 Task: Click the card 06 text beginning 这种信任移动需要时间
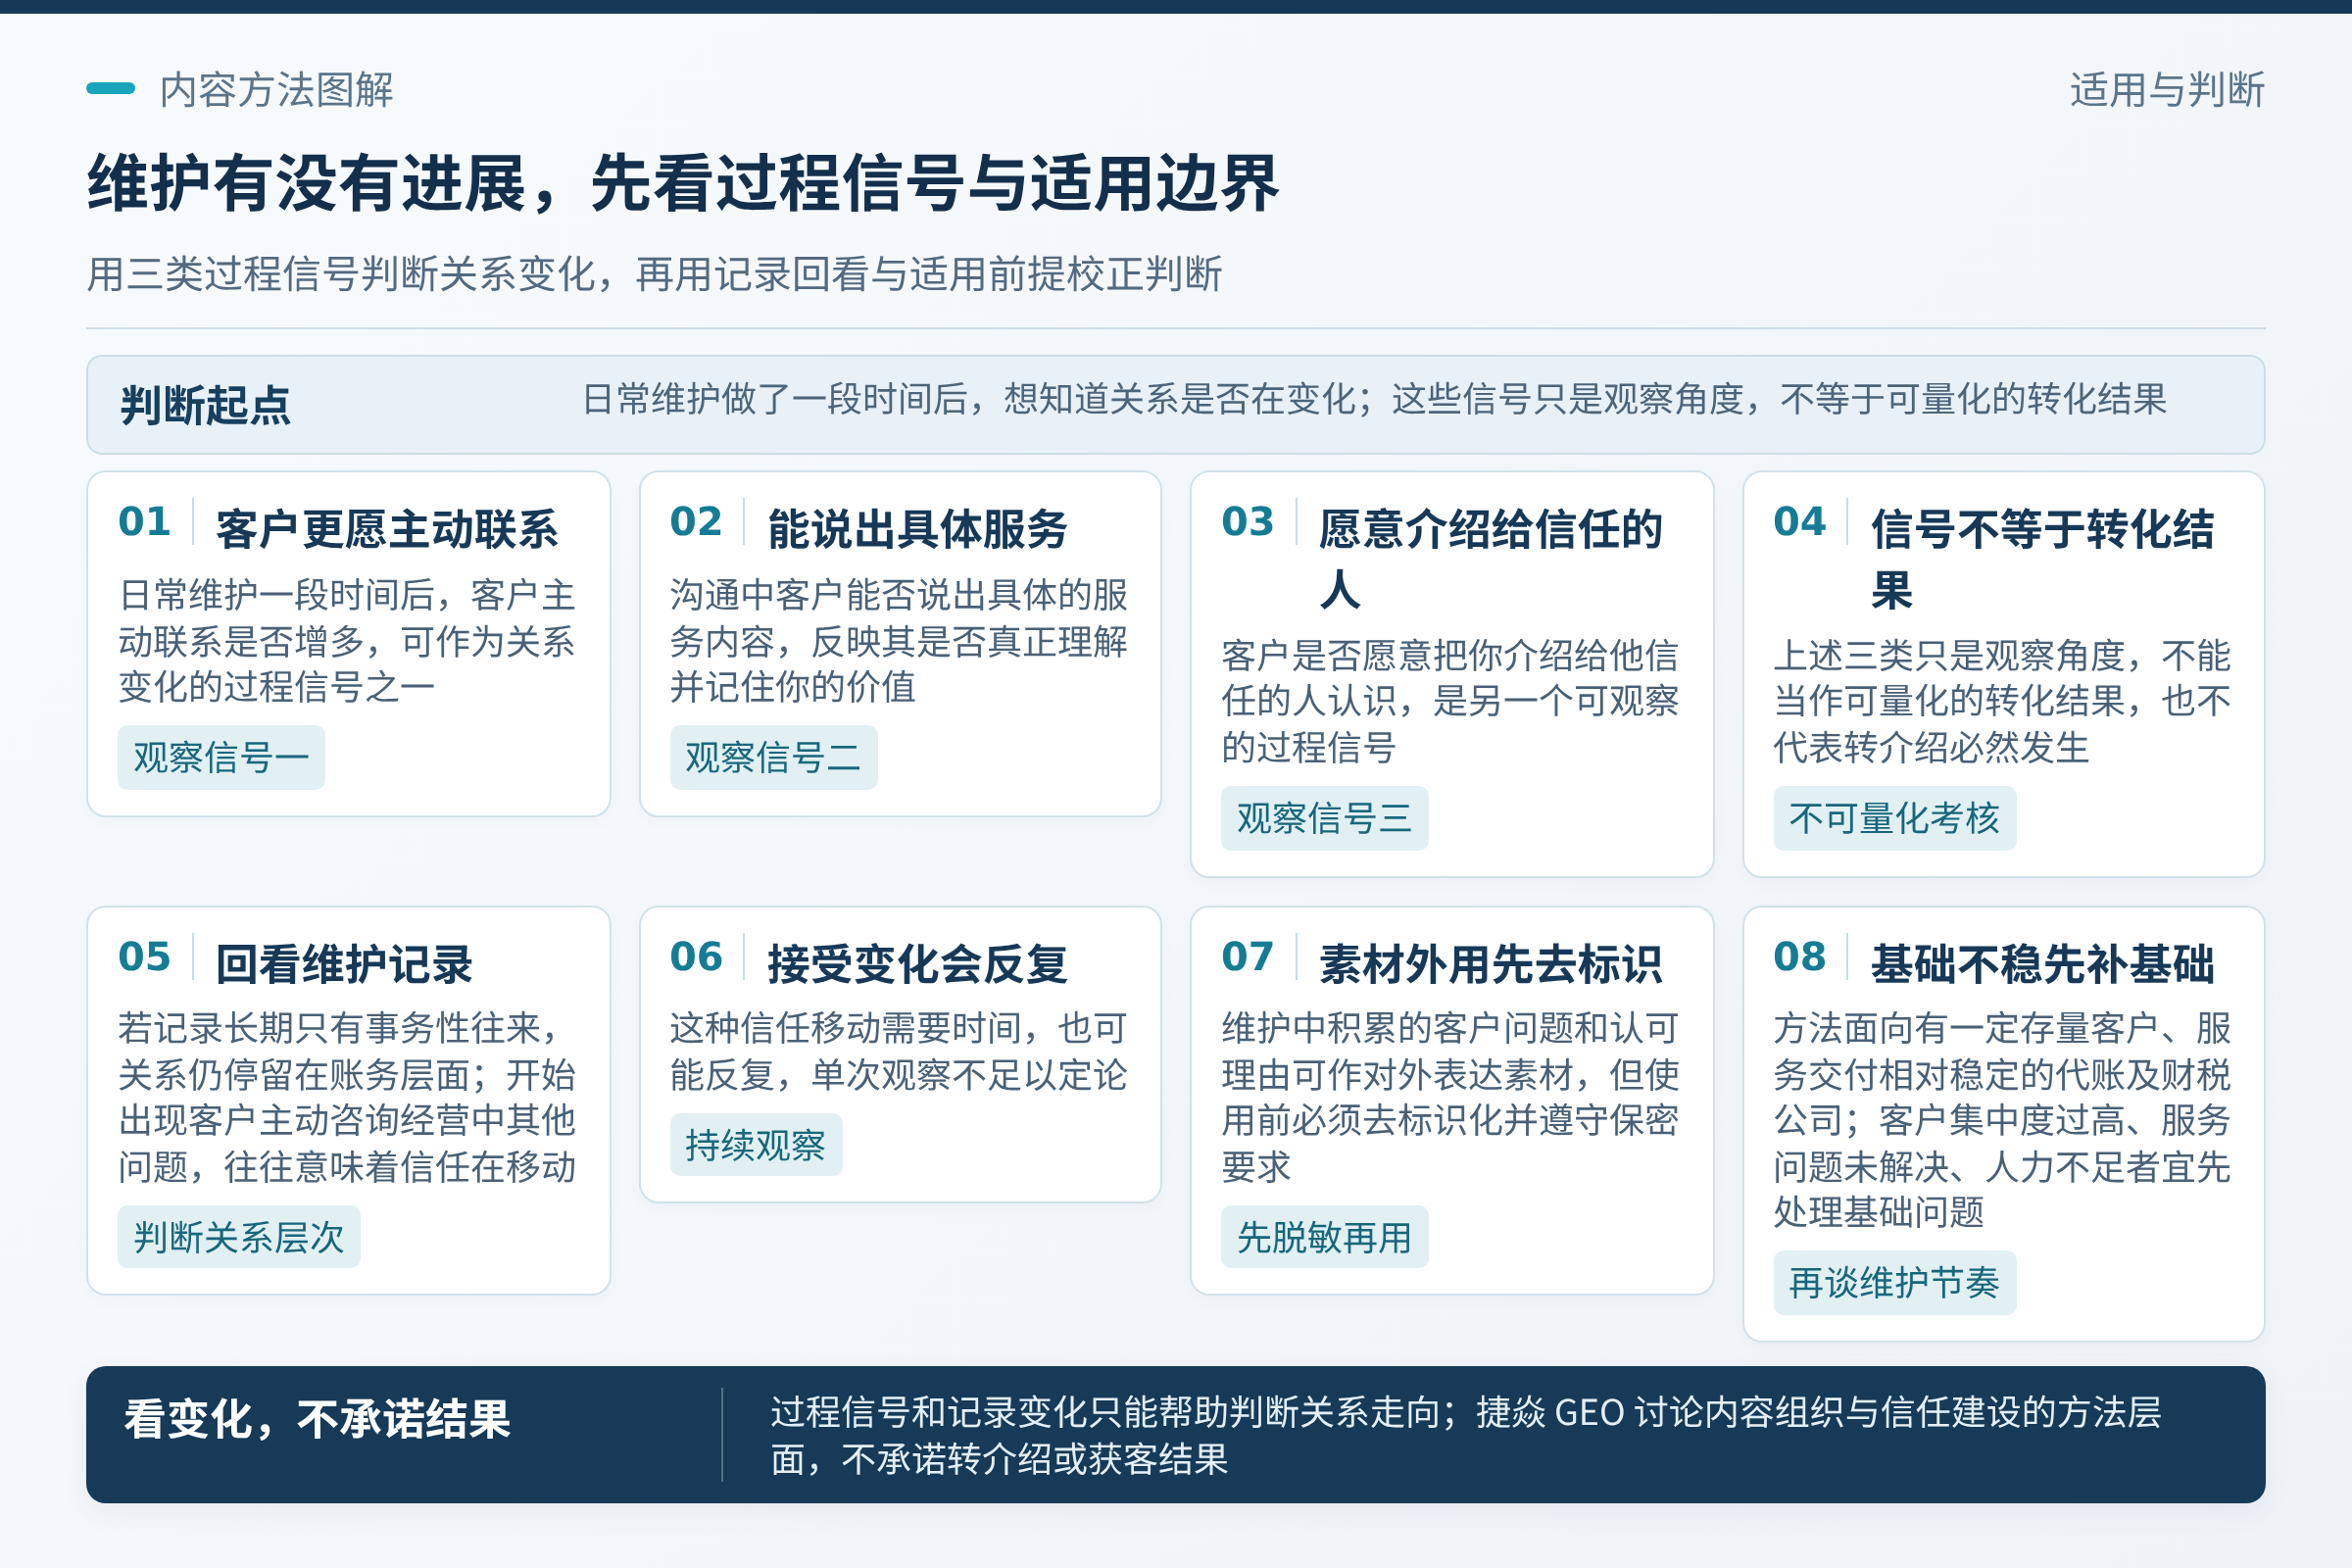[899, 1052]
